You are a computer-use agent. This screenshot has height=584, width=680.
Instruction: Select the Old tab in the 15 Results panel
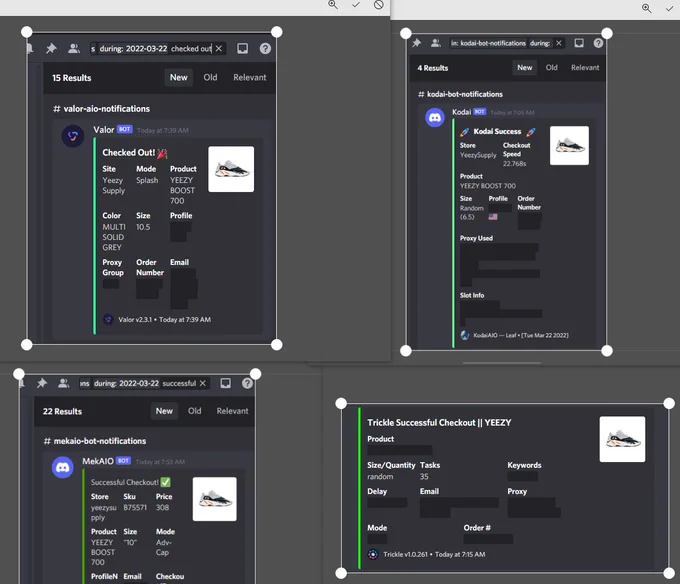tap(210, 78)
